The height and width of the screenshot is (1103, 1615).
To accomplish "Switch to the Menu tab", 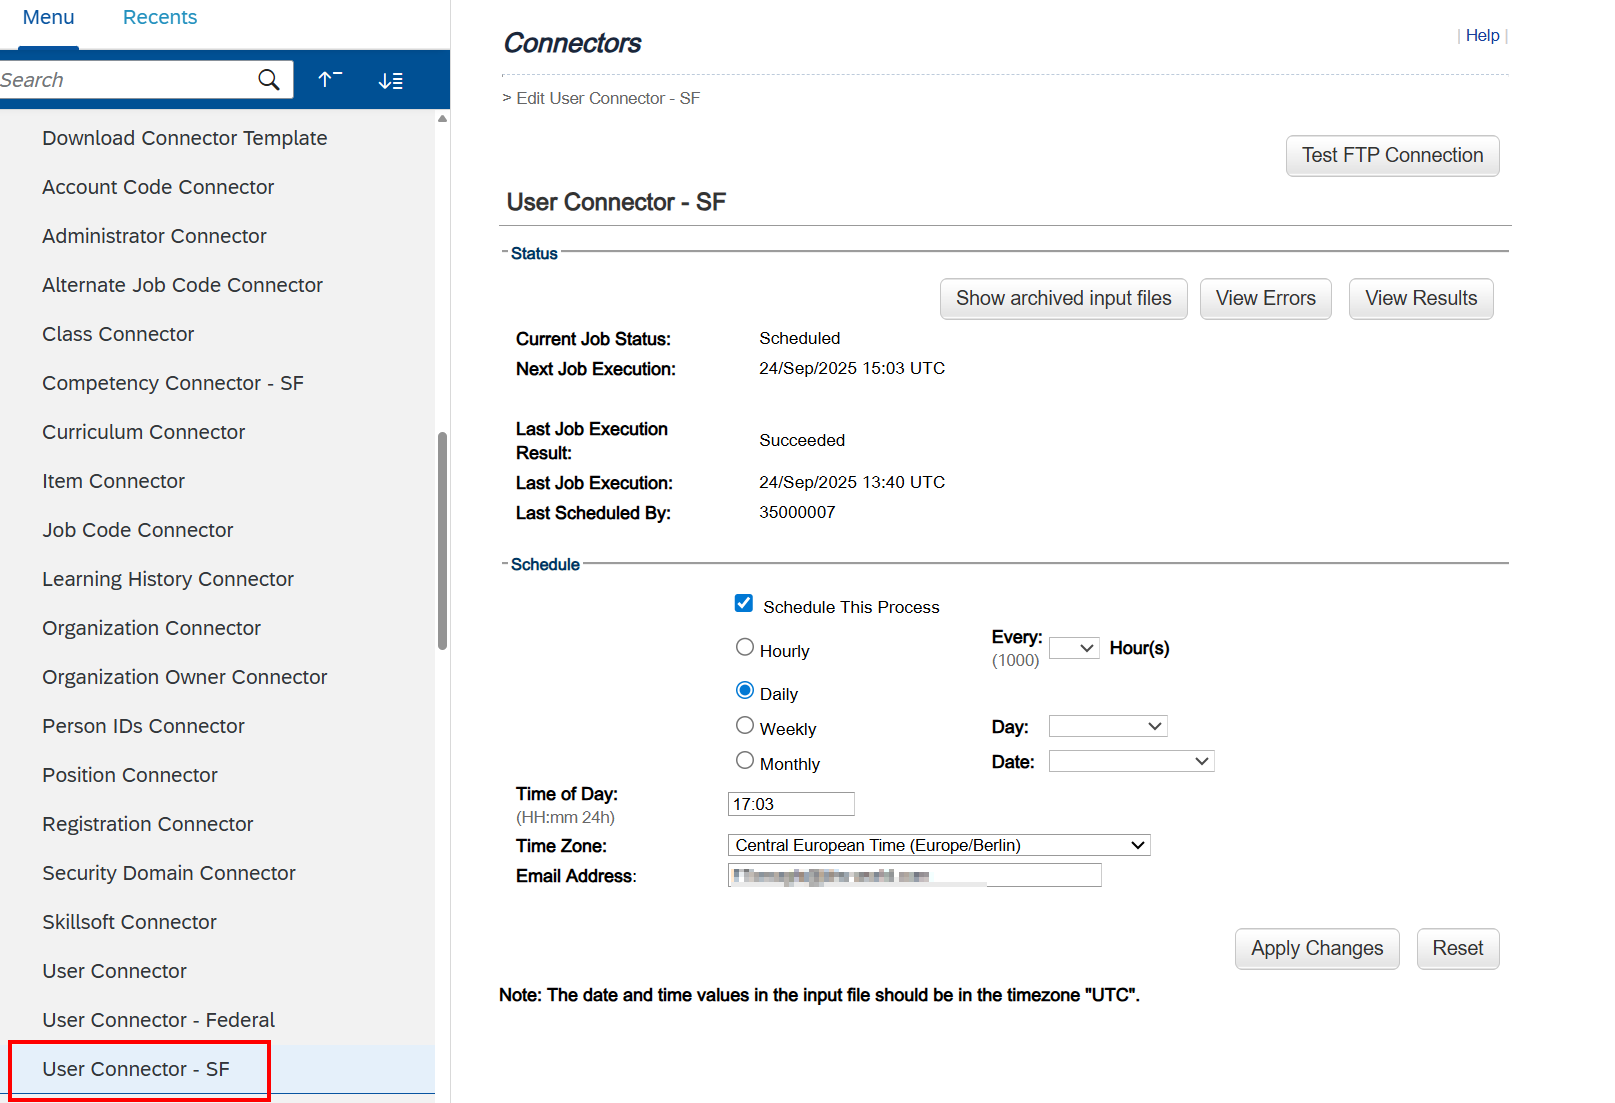I will pos(48,18).
